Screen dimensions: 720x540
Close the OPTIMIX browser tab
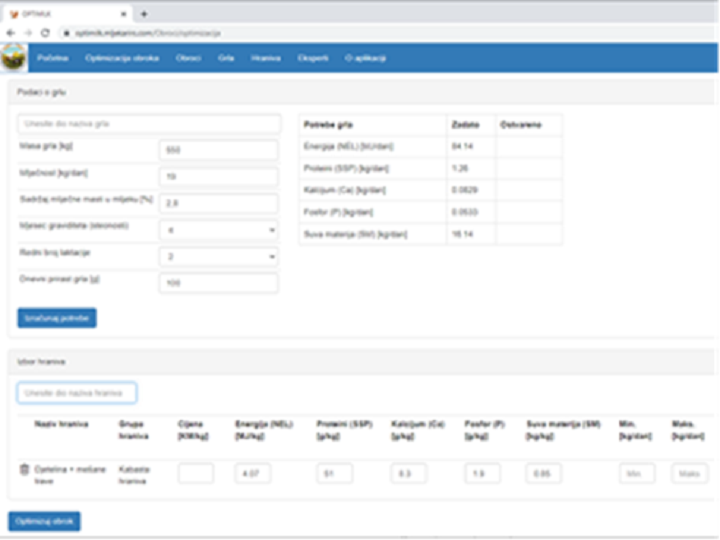pyautogui.click(x=124, y=14)
